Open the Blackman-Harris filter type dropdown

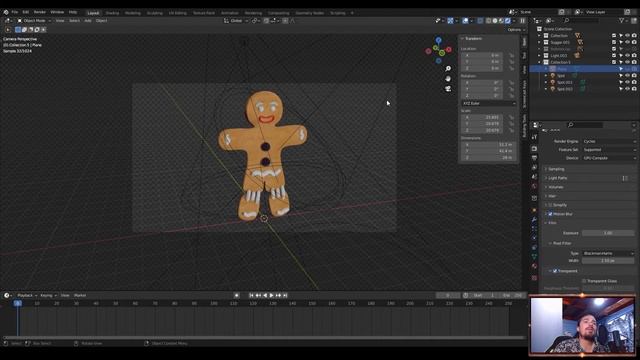tap(608, 253)
